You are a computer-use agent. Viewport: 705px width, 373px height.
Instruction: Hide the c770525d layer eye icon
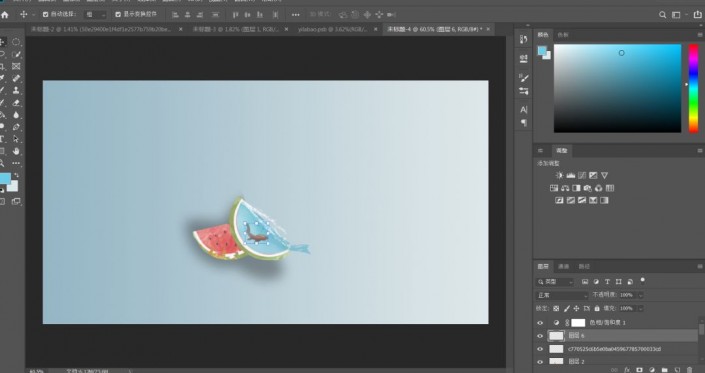540,349
